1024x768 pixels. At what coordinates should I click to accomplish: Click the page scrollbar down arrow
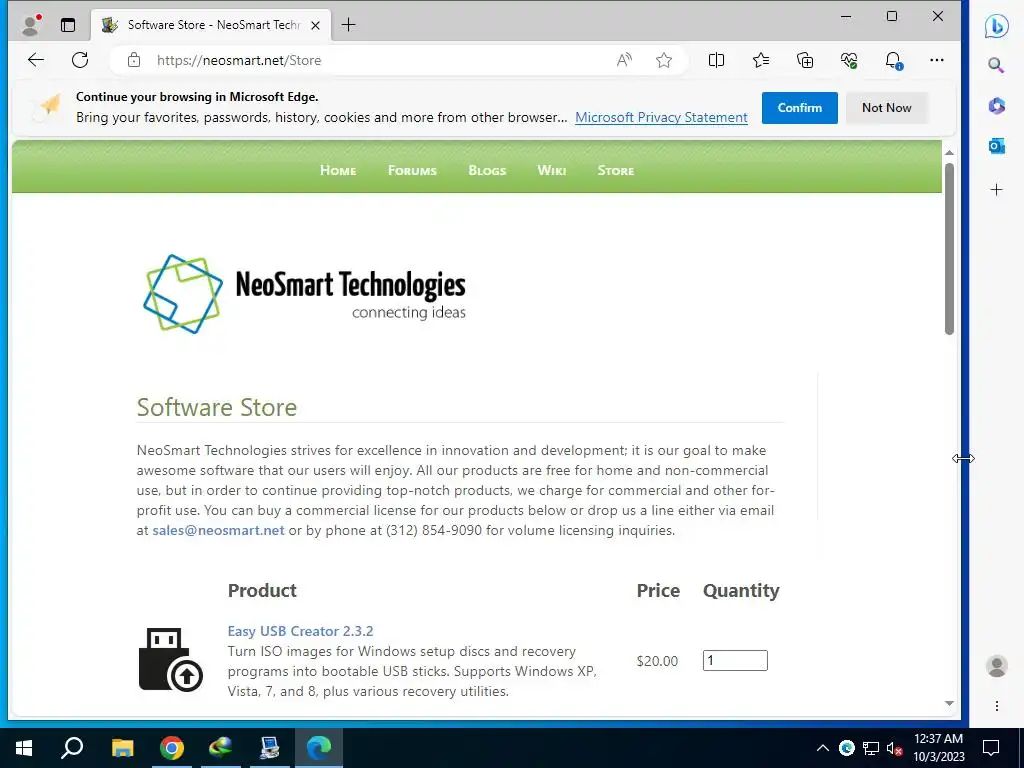(x=950, y=703)
